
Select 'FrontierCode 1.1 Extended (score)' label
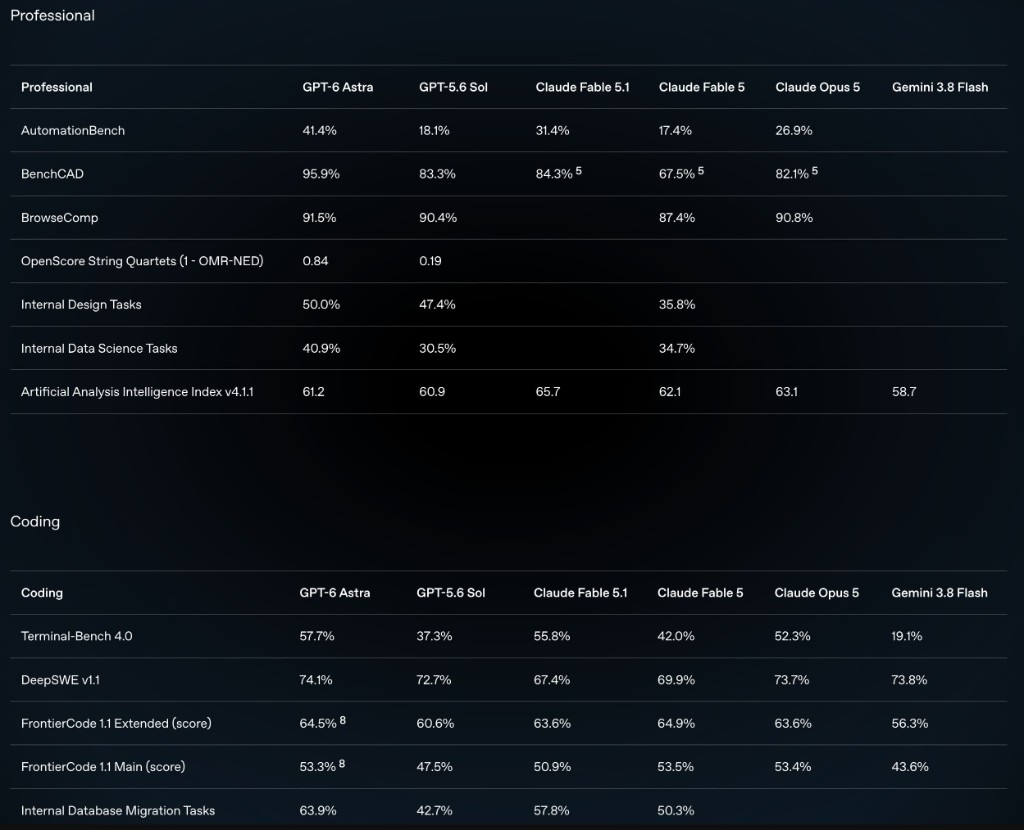(116, 724)
